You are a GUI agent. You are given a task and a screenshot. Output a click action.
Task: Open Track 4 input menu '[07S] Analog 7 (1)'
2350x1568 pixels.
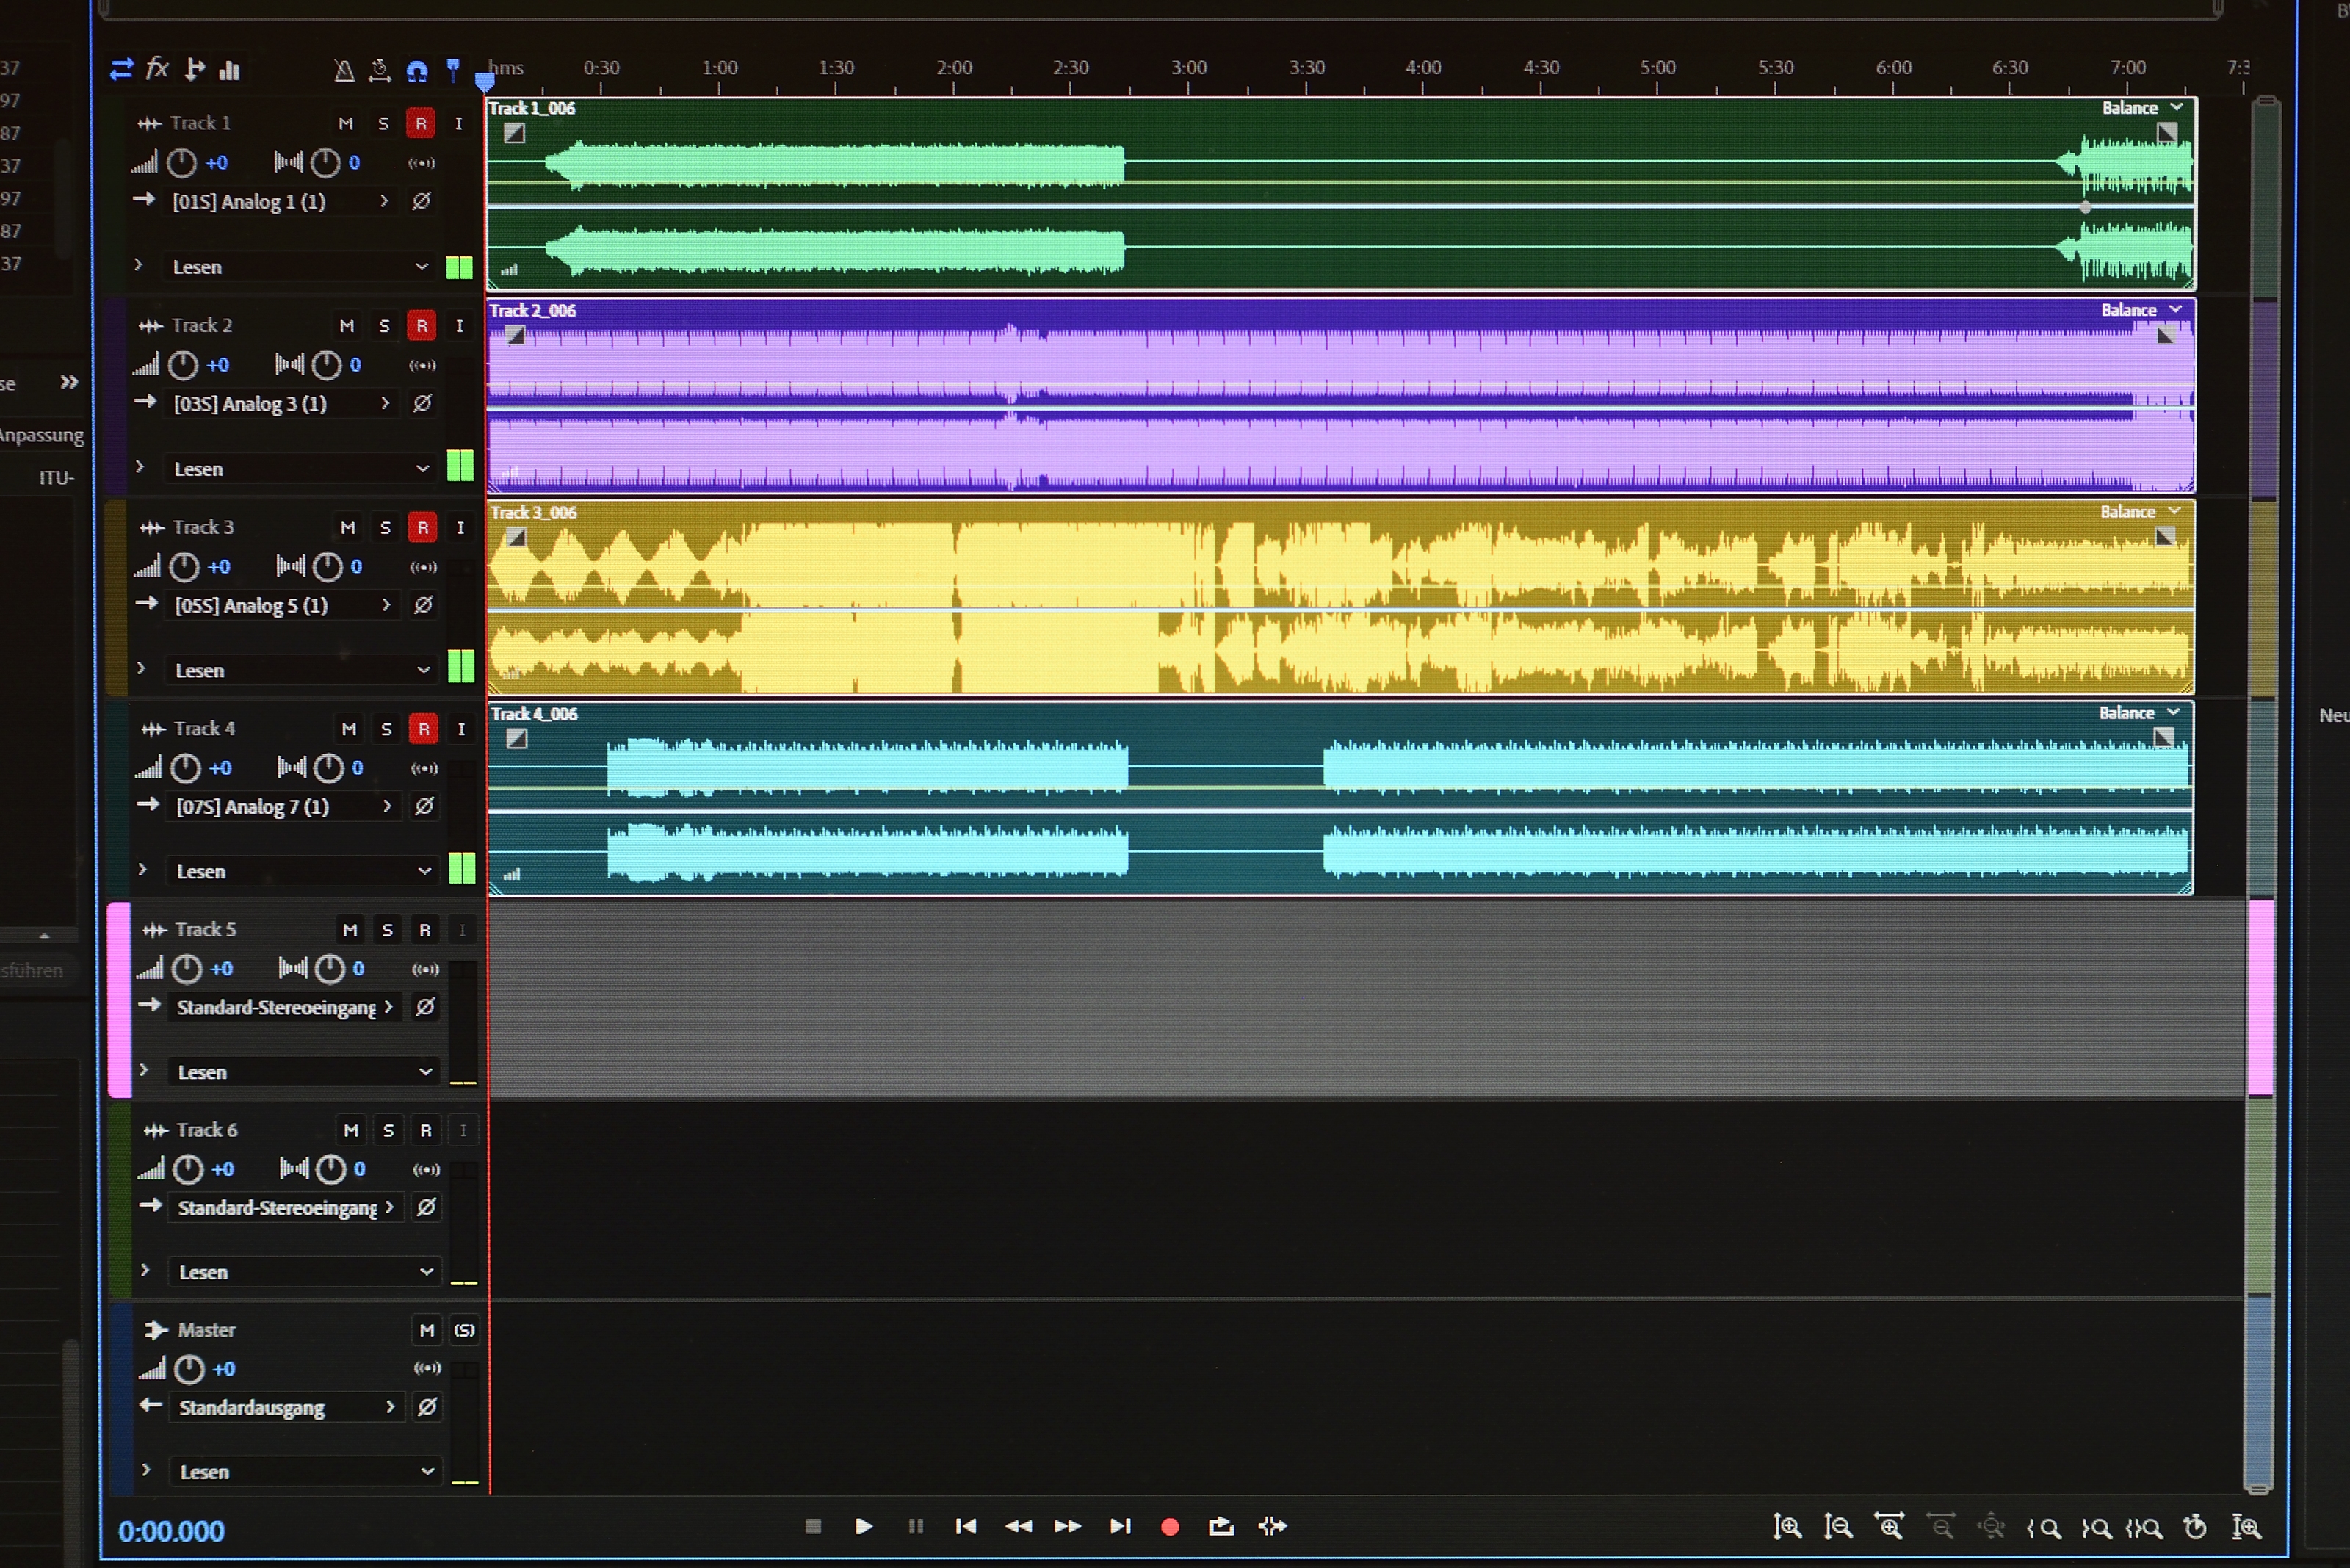(285, 806)
